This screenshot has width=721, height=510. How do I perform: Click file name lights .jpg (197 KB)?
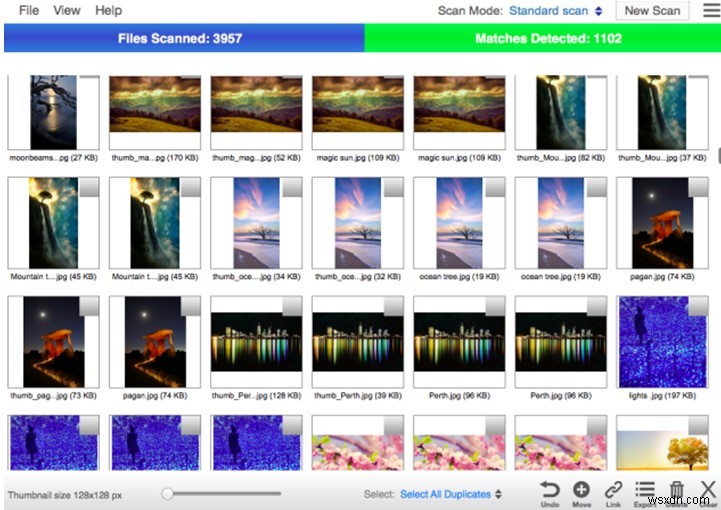[x=662, y=396]
